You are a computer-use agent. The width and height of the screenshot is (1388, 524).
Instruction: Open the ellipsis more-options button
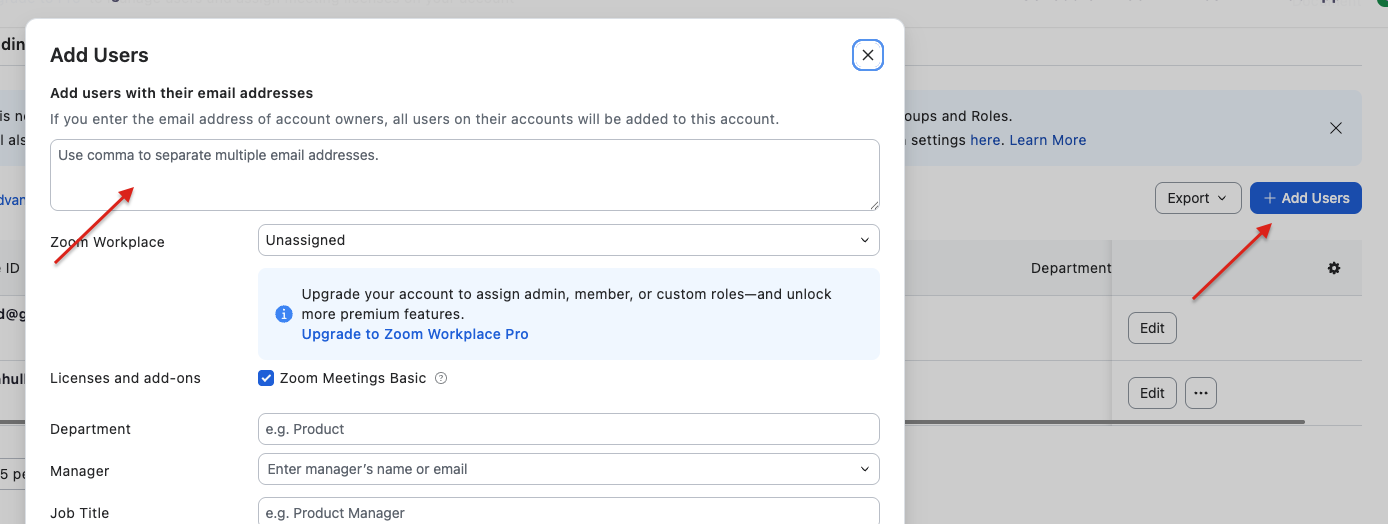click(1201, 393)
